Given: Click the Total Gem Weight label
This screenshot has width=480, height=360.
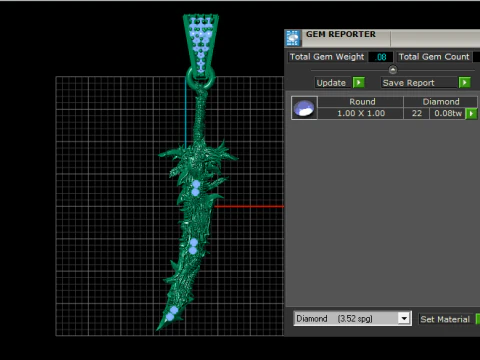Looking at the screenshot, I should 327,57.
